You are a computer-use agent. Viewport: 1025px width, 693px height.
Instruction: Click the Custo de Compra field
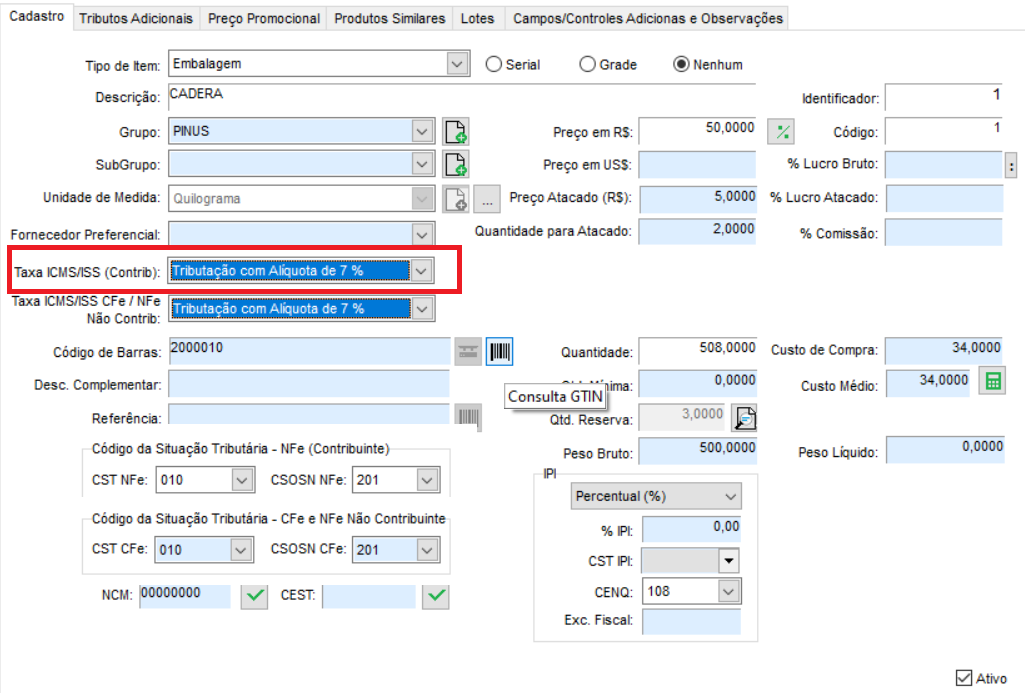click(944, 350)
